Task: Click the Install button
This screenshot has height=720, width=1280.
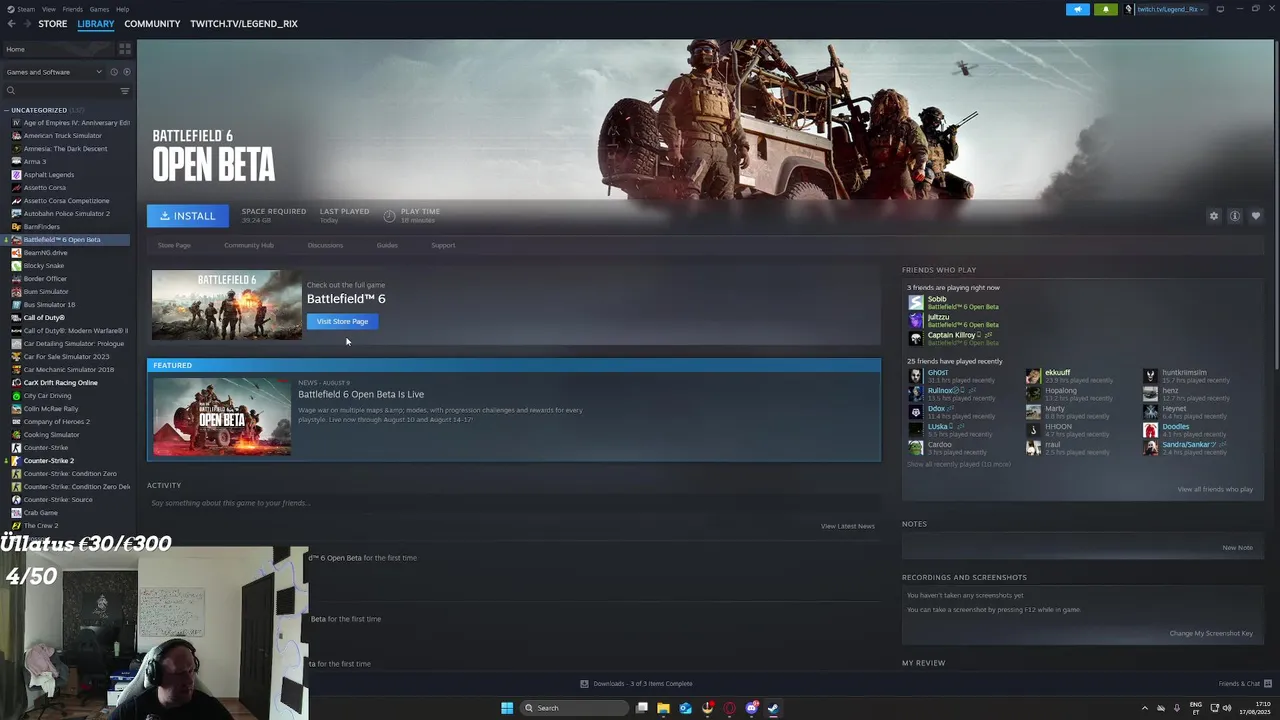Action: pyautogui.click(x=188, y=216)
